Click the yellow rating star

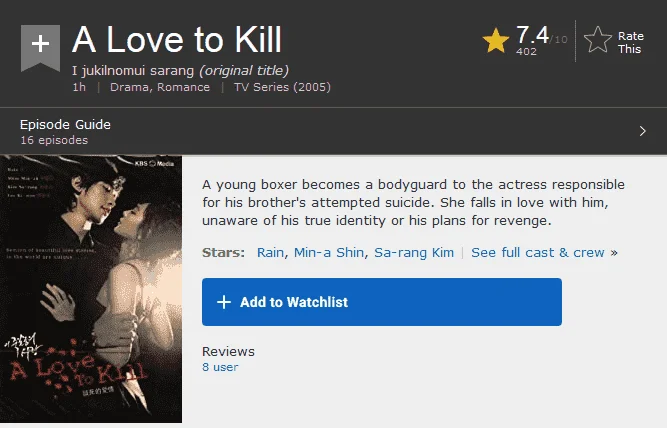pos(496,40)
